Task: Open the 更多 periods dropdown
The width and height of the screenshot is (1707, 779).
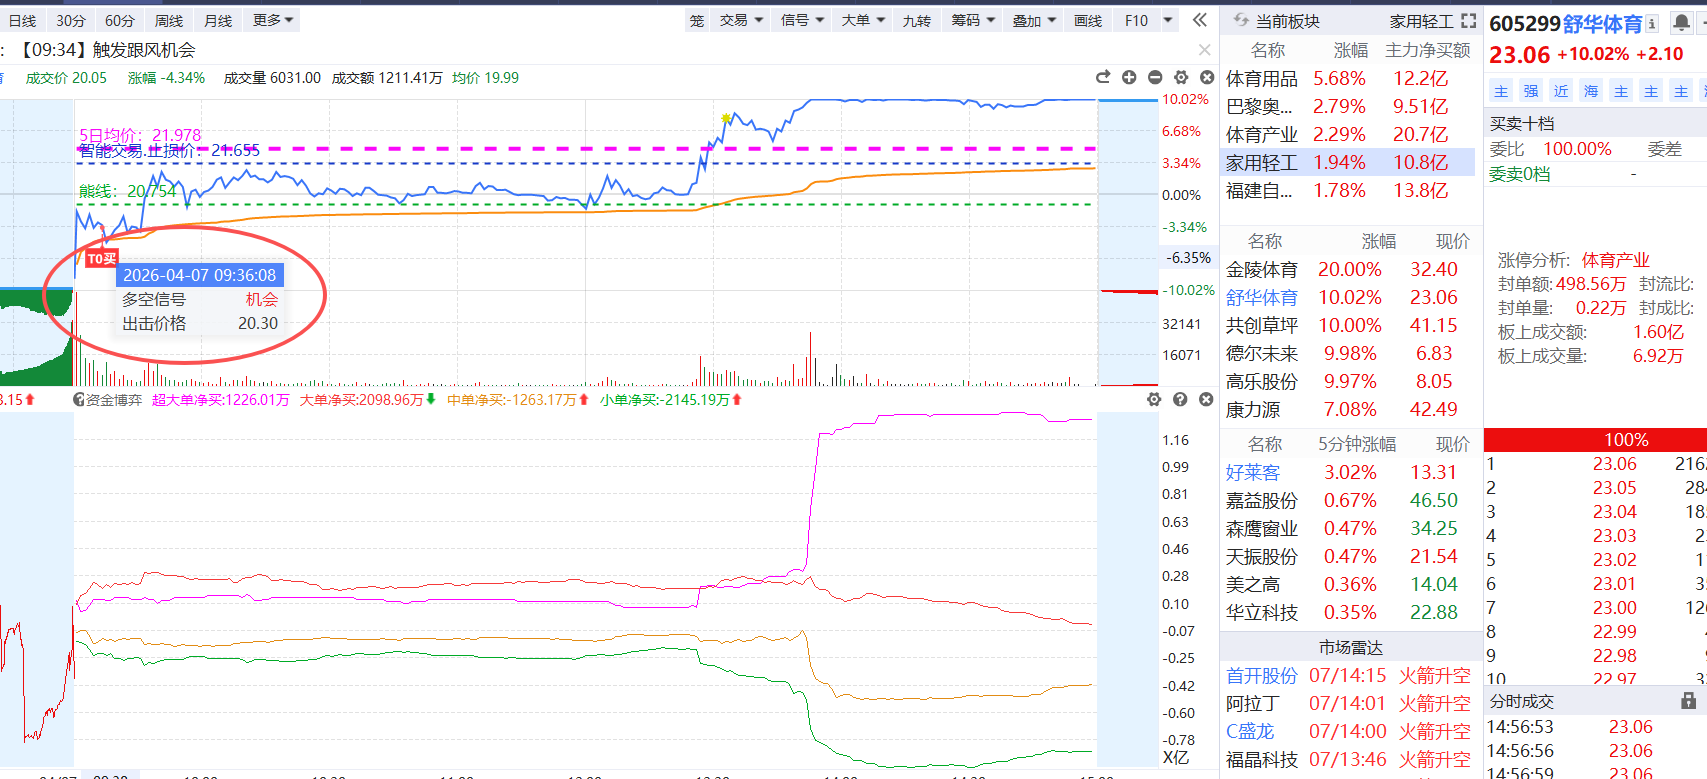Action: point(272,20)
